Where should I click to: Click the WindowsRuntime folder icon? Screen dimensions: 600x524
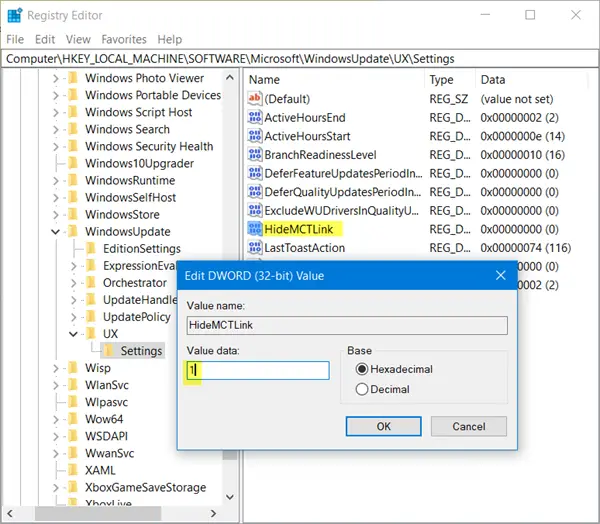pyautogui.click(x=73, y=180)
